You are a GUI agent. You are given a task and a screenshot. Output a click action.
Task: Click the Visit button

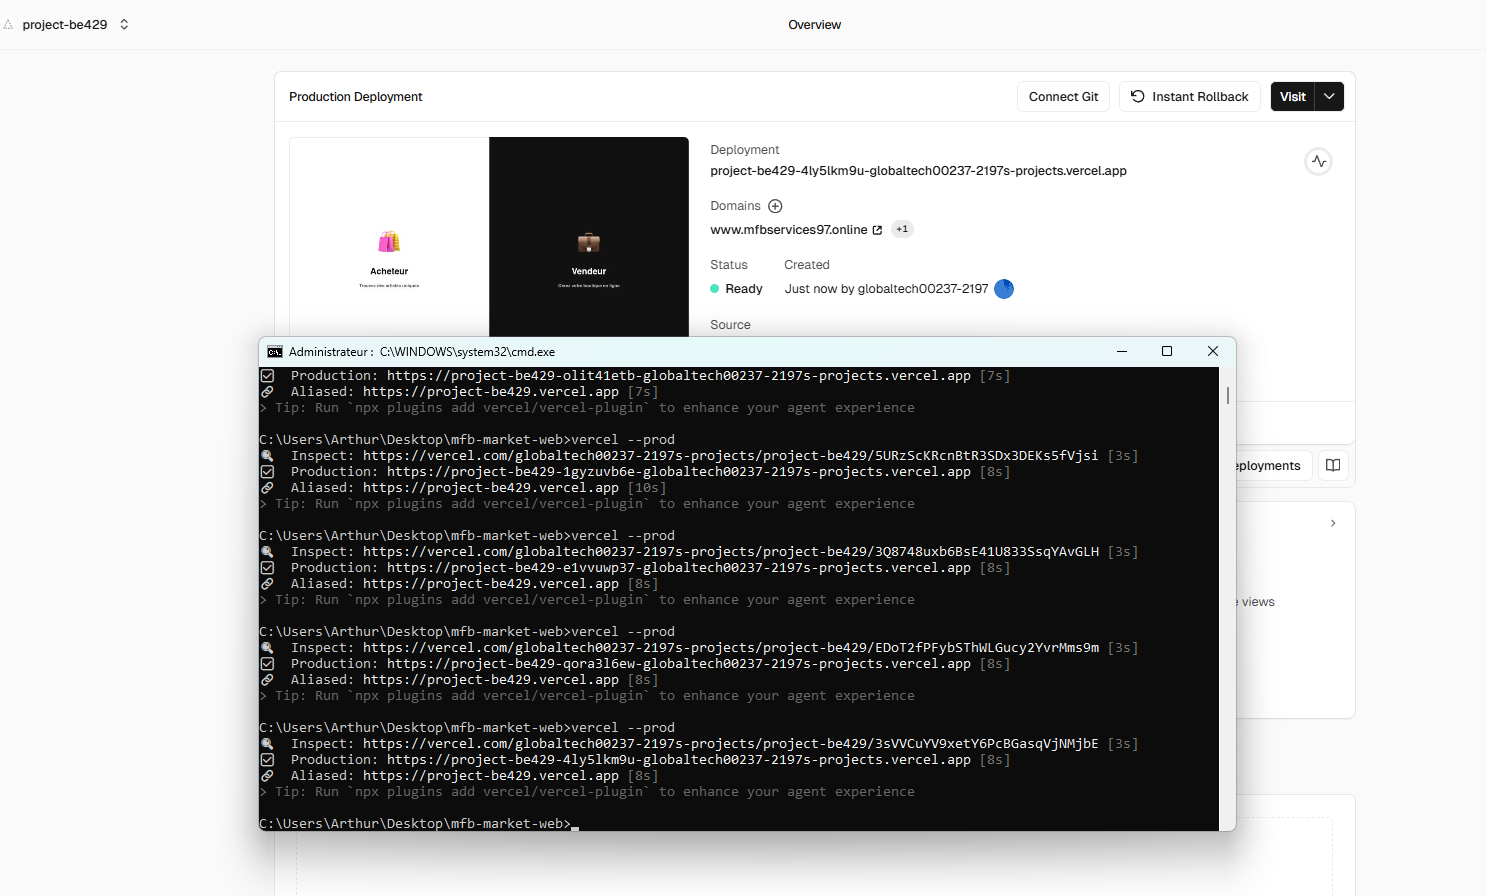1292,97
